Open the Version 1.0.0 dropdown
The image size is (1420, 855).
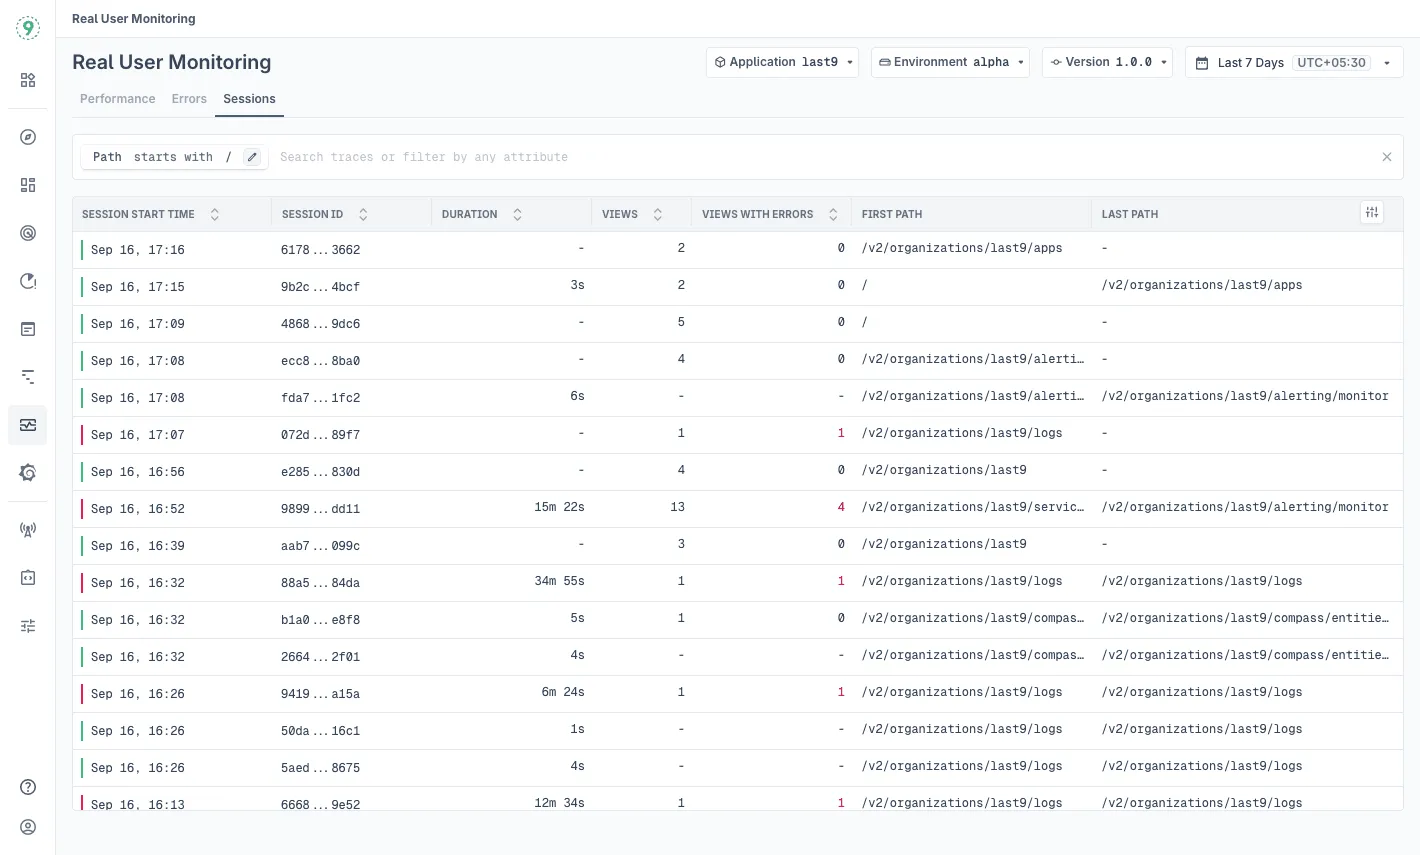point(1107,62)
